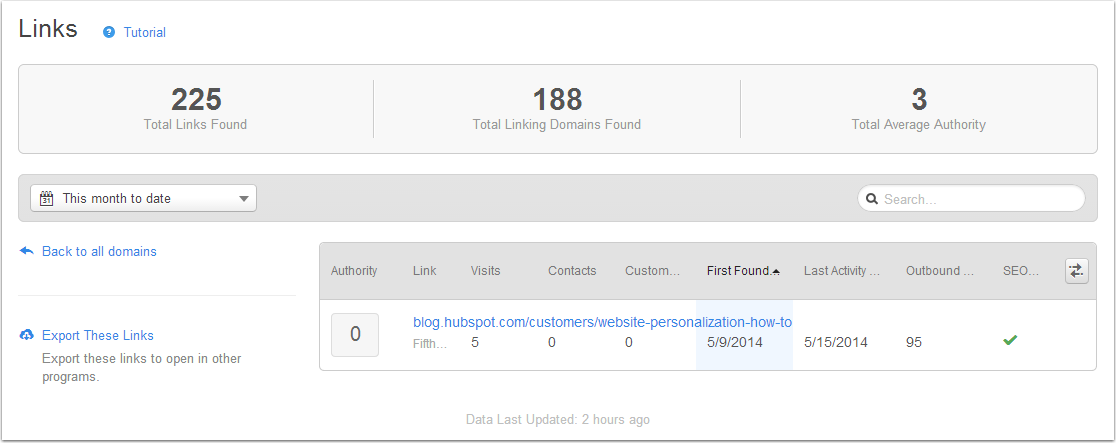Click the green SEO checkmark icon
Screen dimensions: 1116x443
click(1010, 340)
